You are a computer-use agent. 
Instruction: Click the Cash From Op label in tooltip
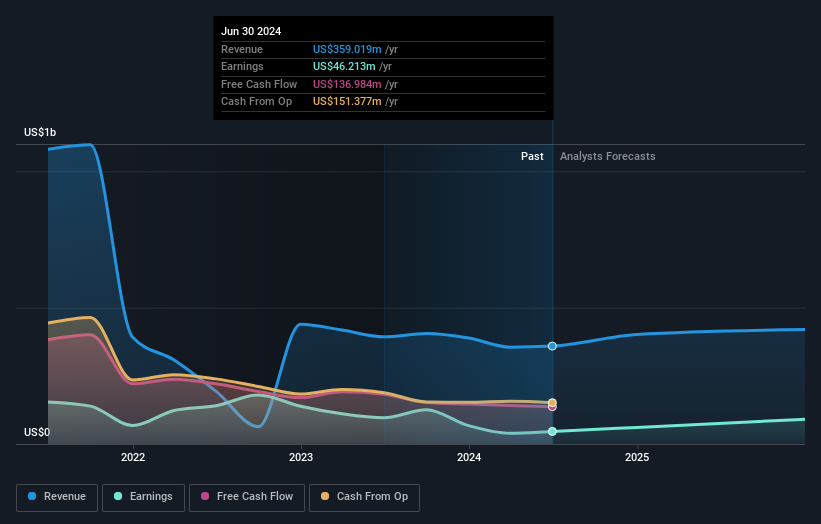click(257, 102)
